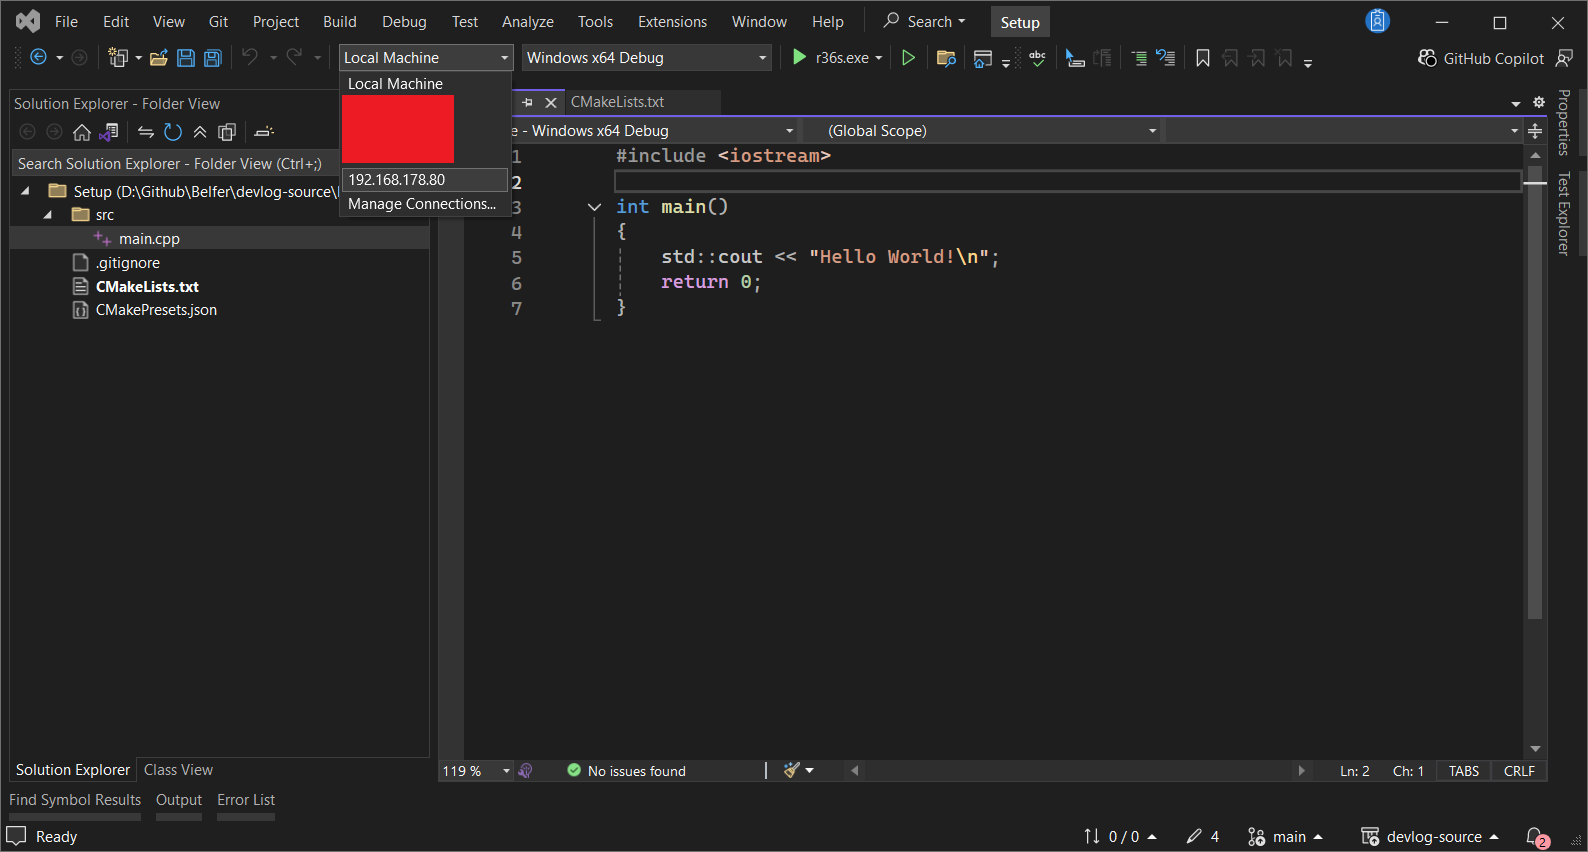The height and width of the screenshot is (852, 1588).
Task: Click the account badge icon in the title bar
Action: coord(1378,21)
